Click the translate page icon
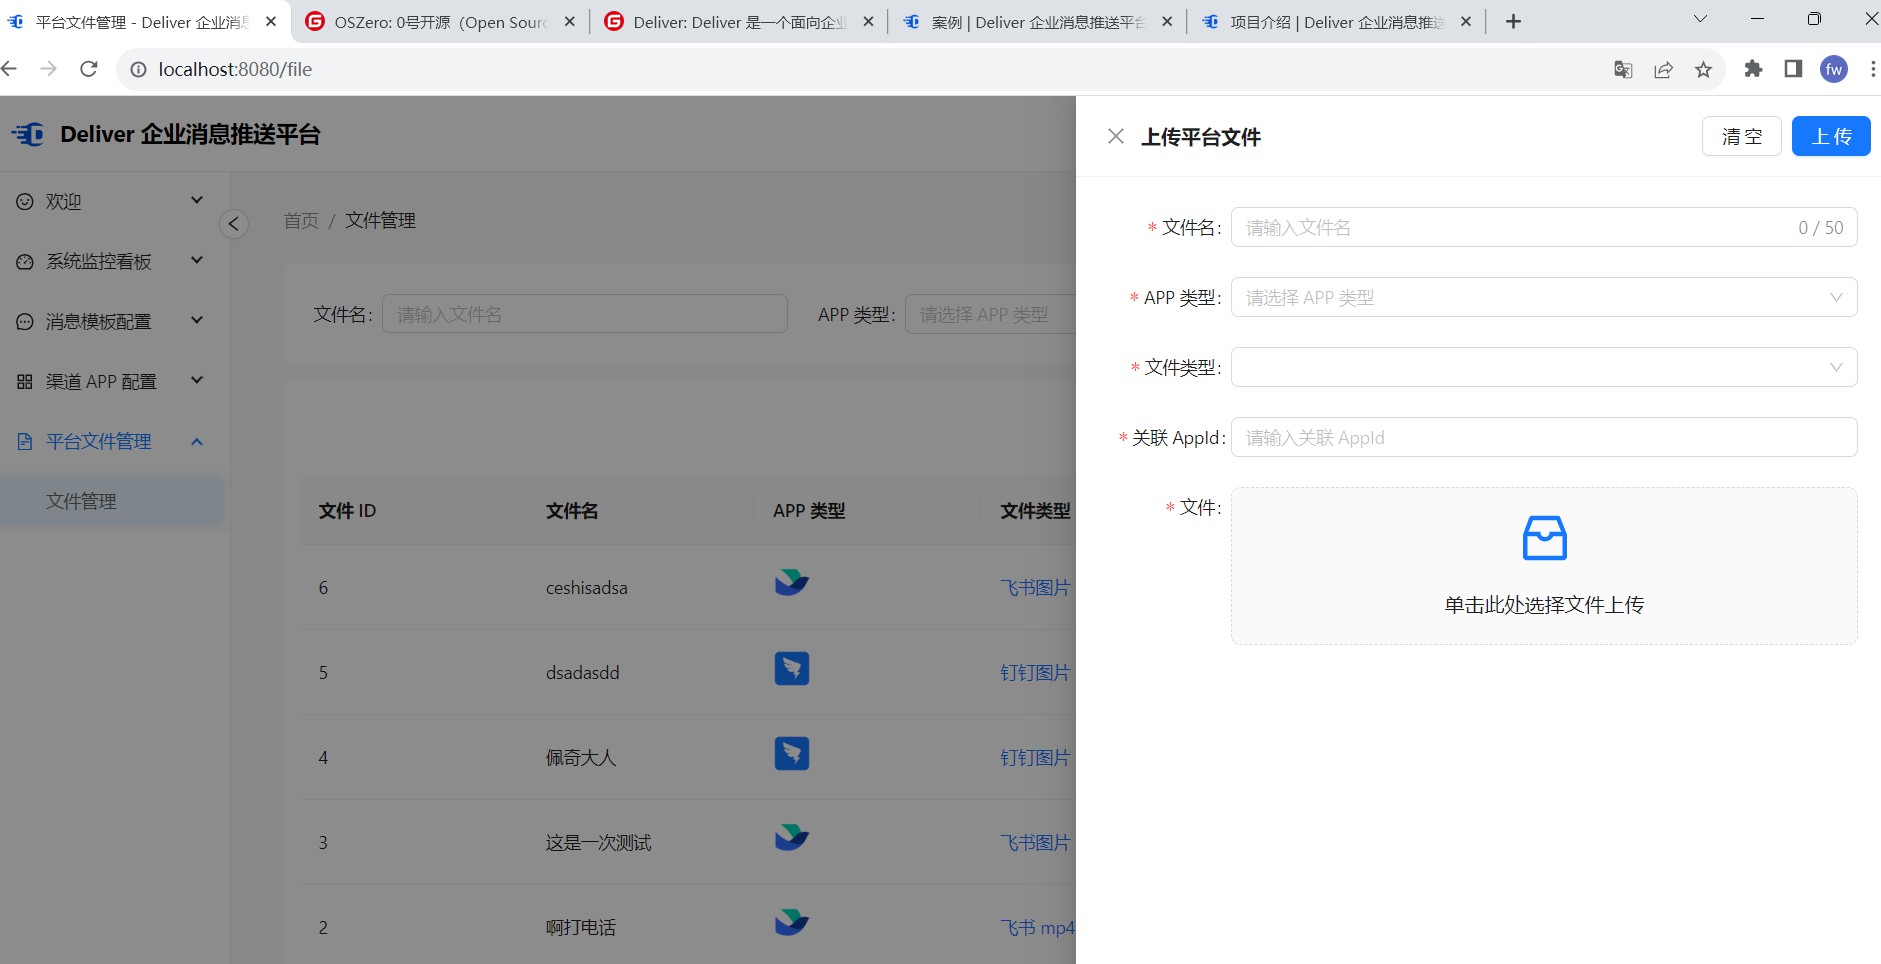This screenshot has width=1881, height=964. (x=1623, y=69)
